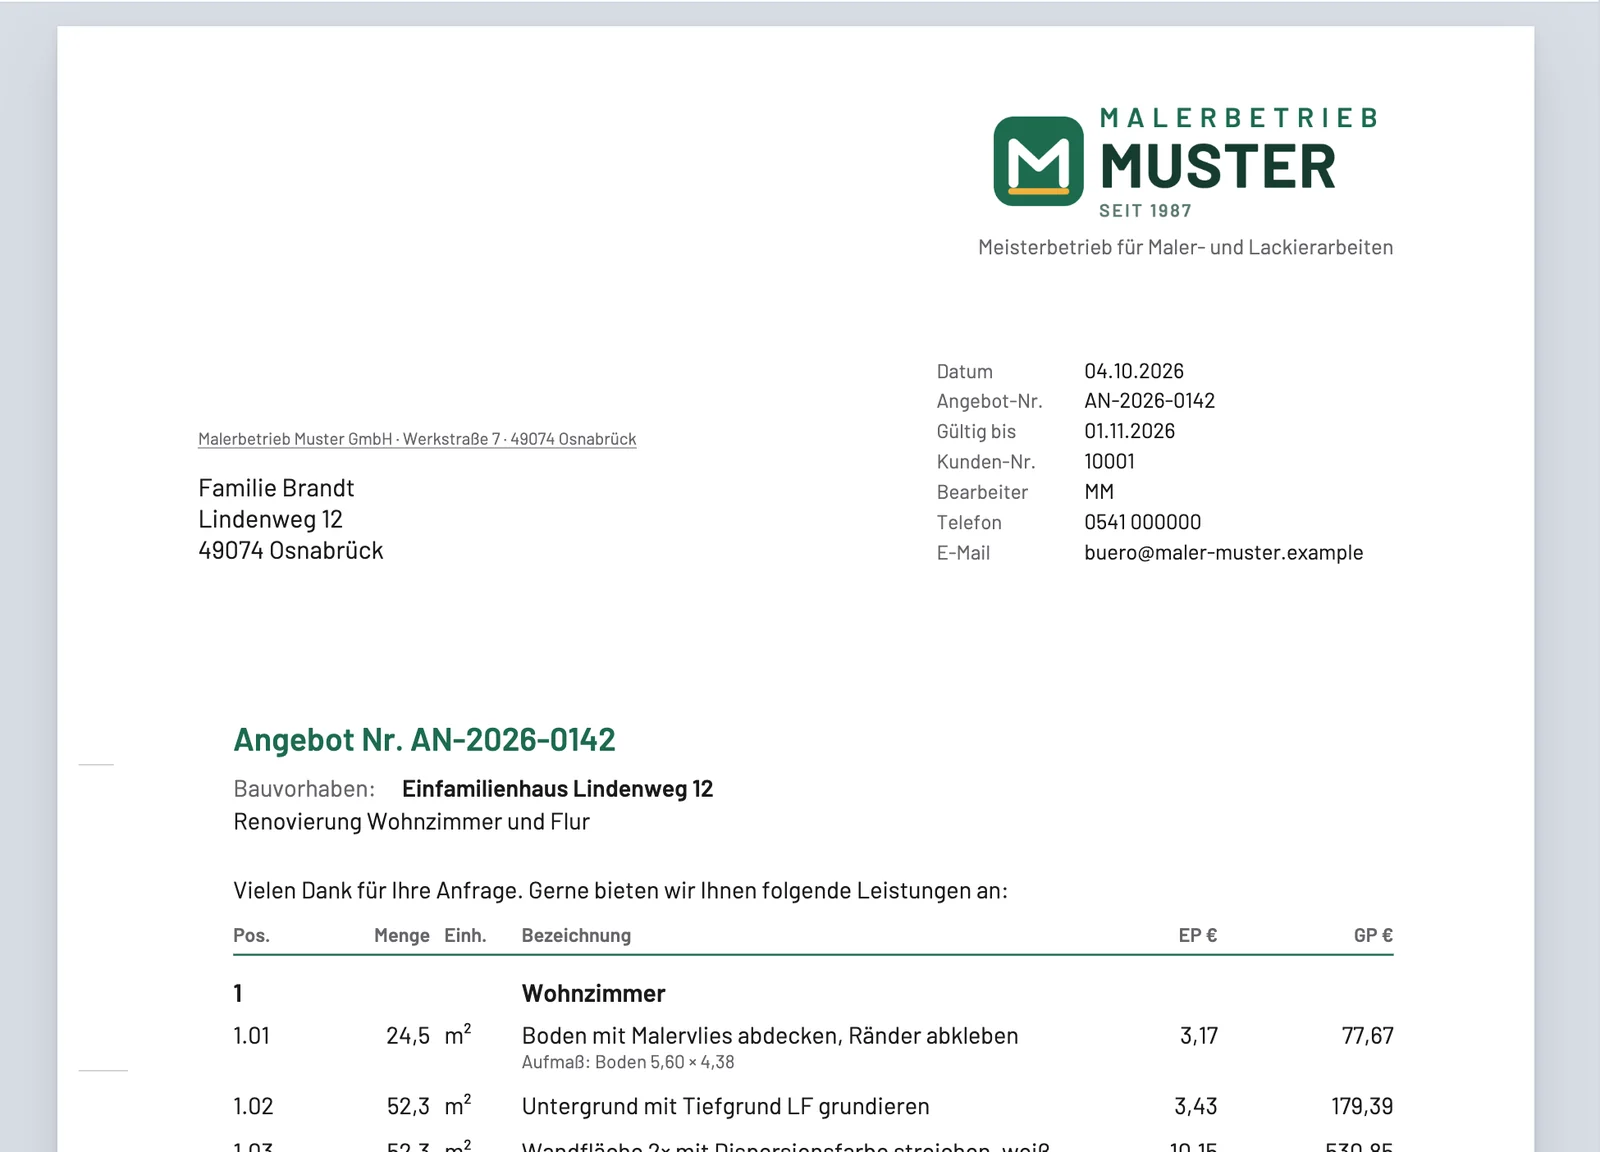Click the green M logo icon
This screenshot has height=1152, width=1600.
tap(1038, 161)
